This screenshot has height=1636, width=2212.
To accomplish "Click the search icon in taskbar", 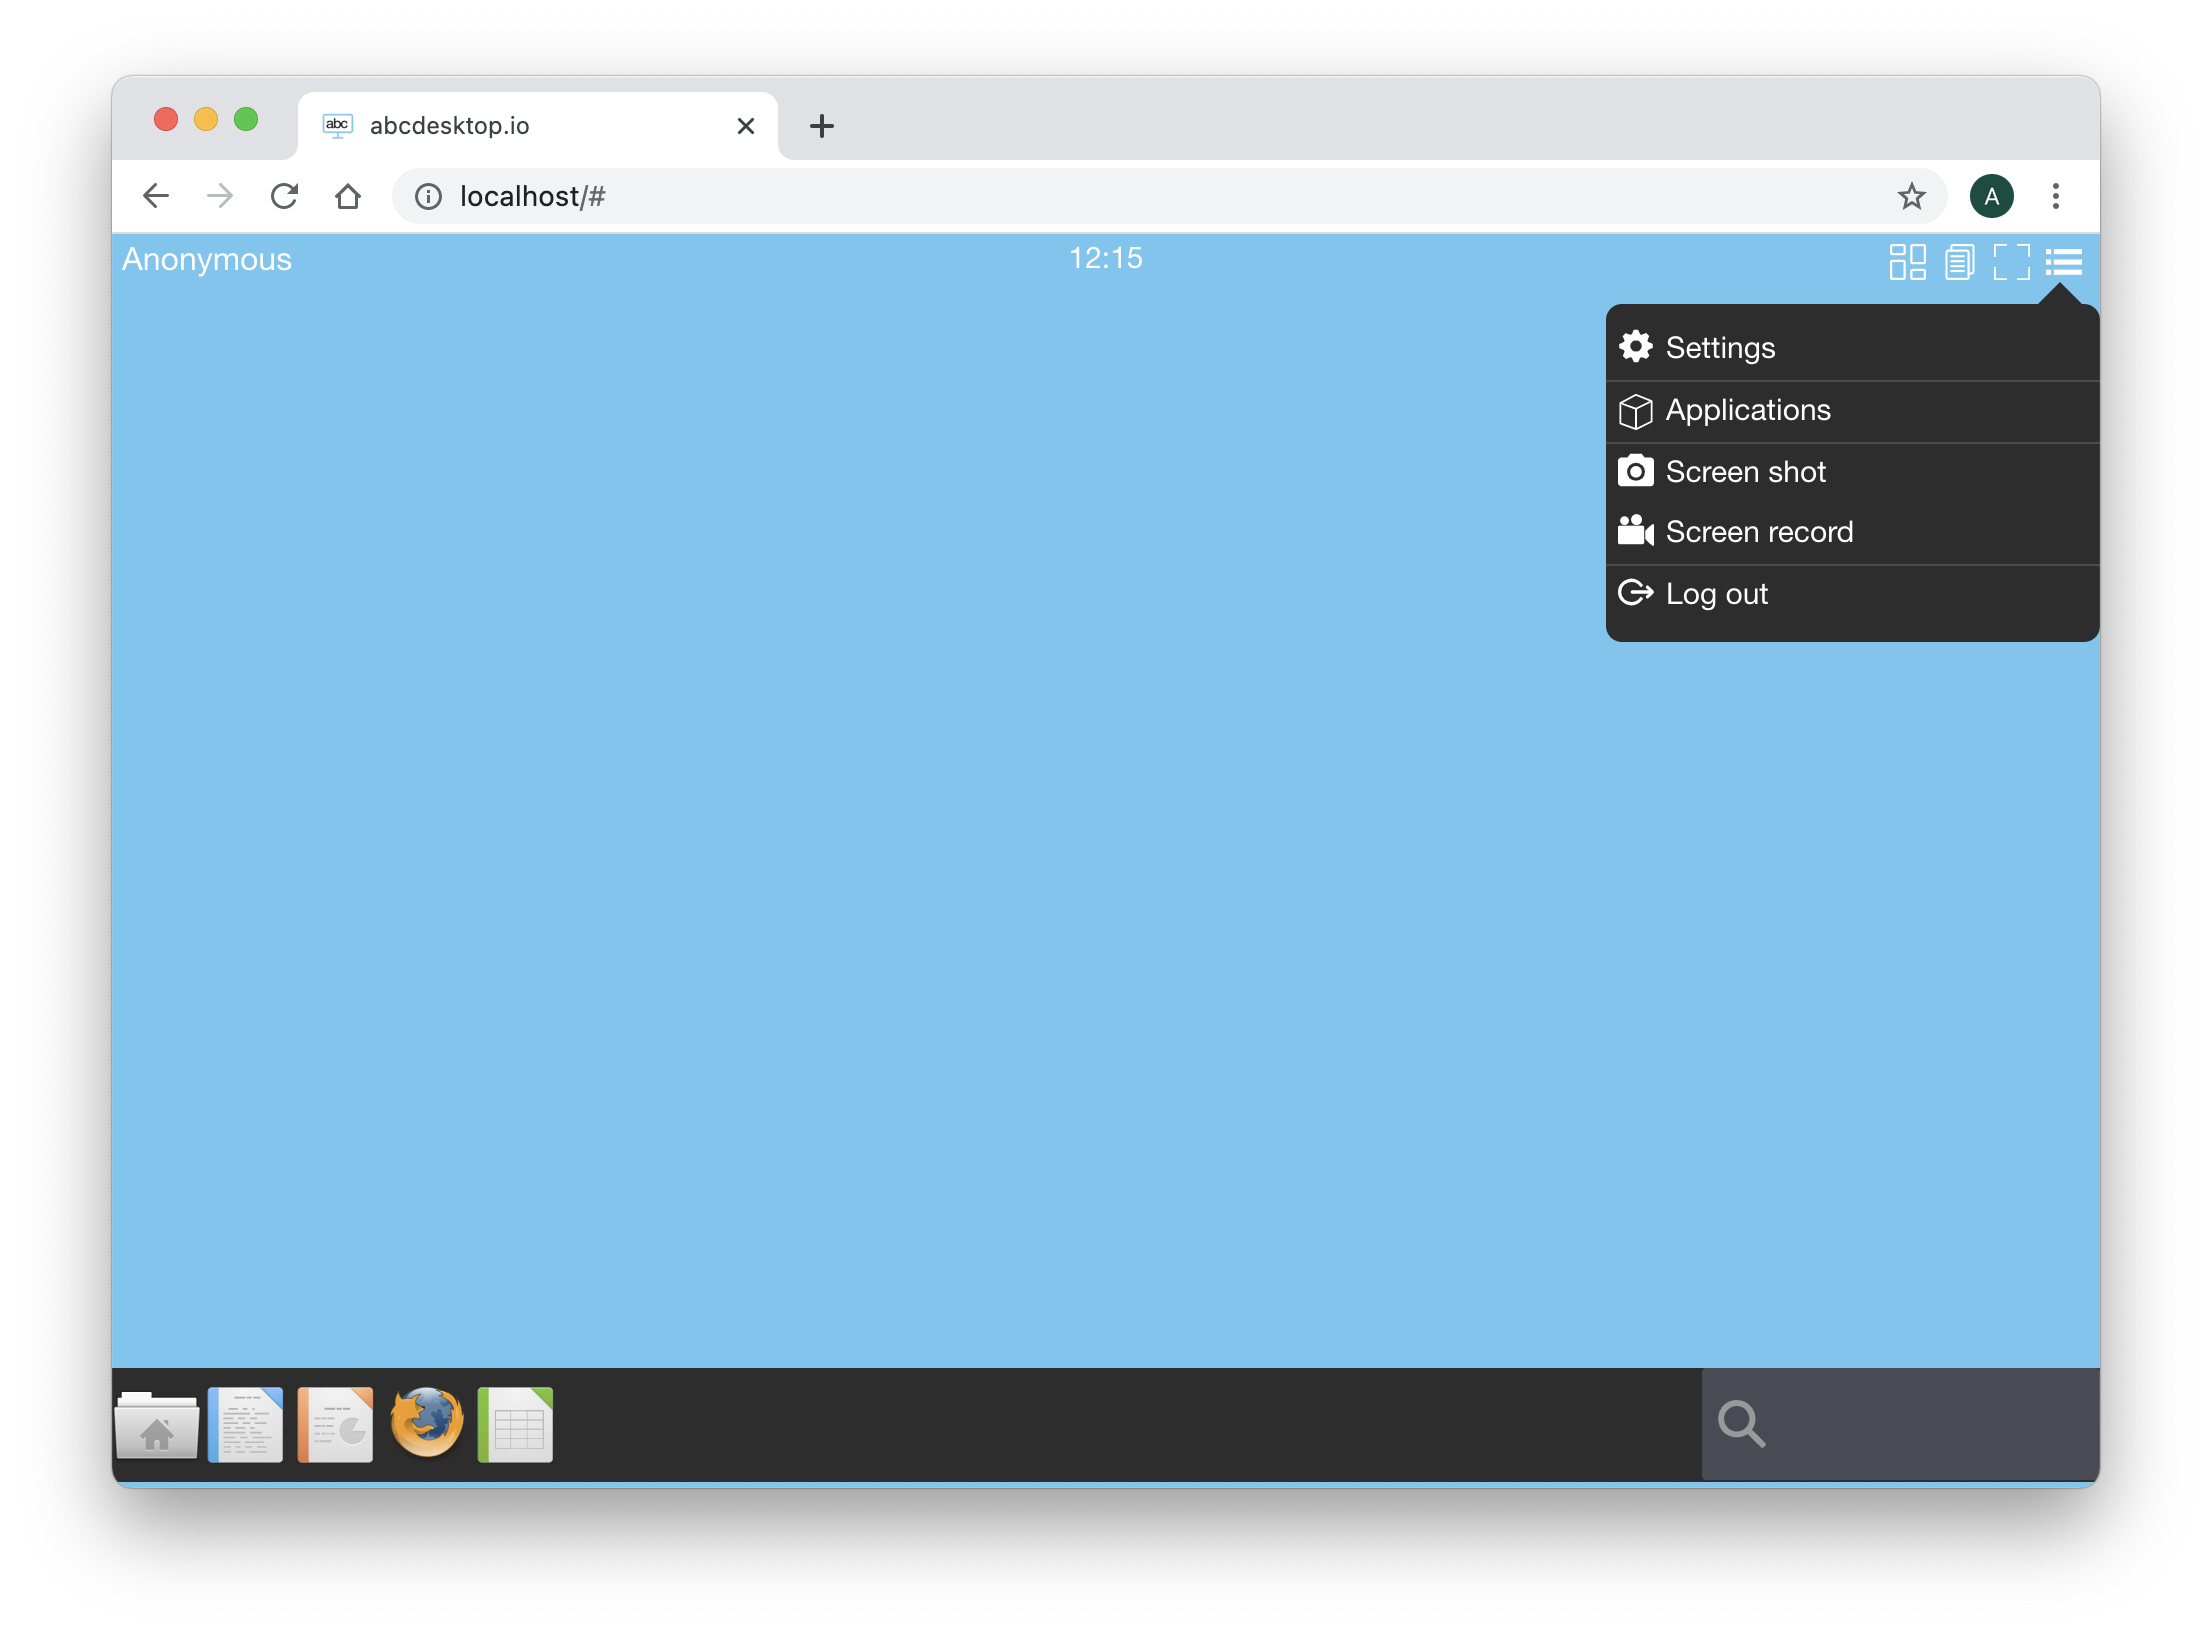I will (x=1741, y=1423).
